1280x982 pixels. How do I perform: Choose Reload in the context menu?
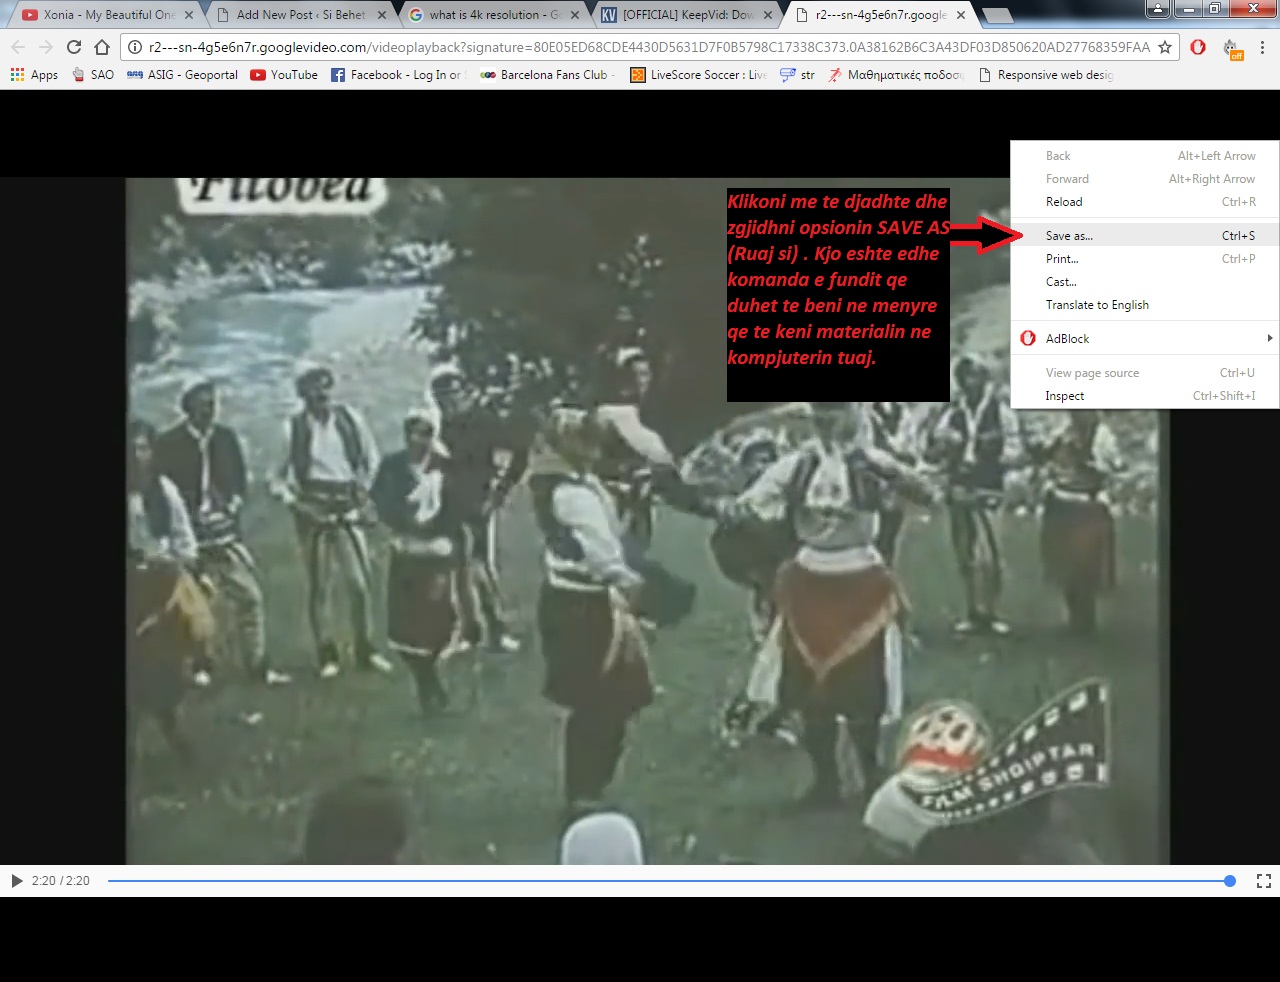pos(1144,202)
